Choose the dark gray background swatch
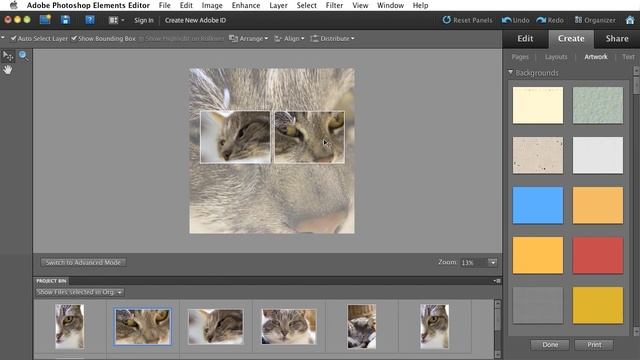Screen dimensions: 640x360 [x=538, y=305]
